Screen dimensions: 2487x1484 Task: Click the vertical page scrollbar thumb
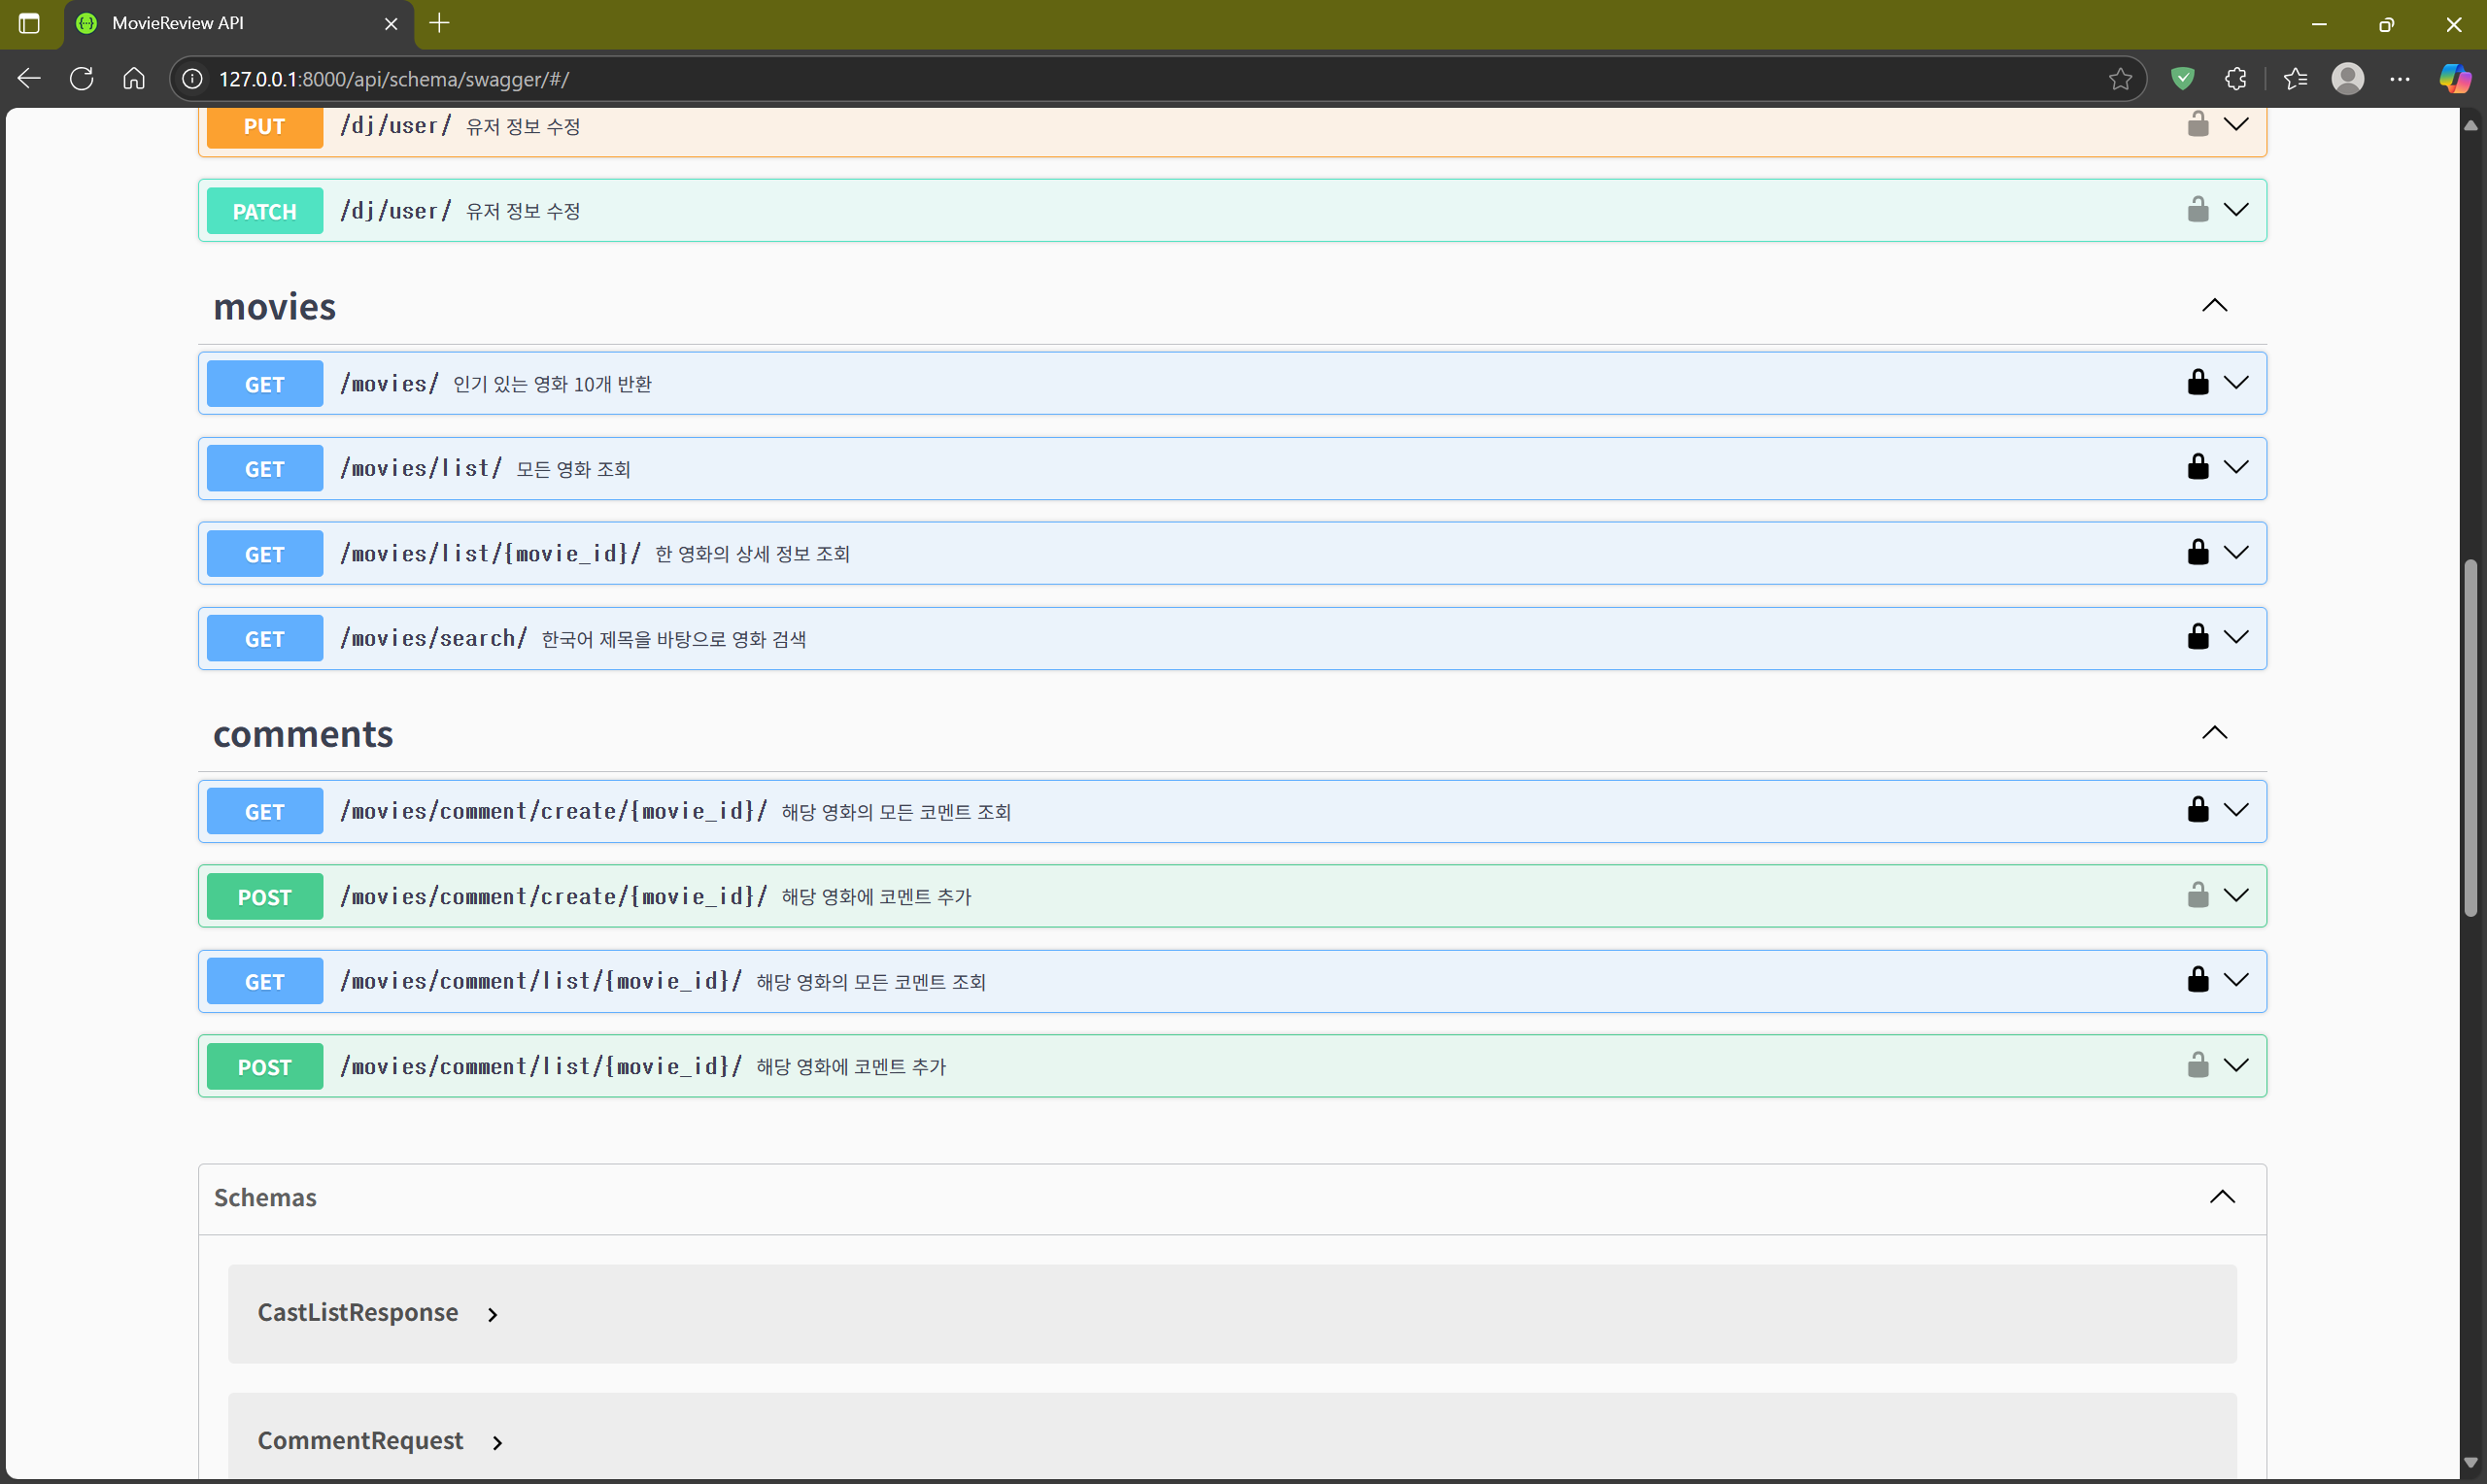pos(2470,738)
